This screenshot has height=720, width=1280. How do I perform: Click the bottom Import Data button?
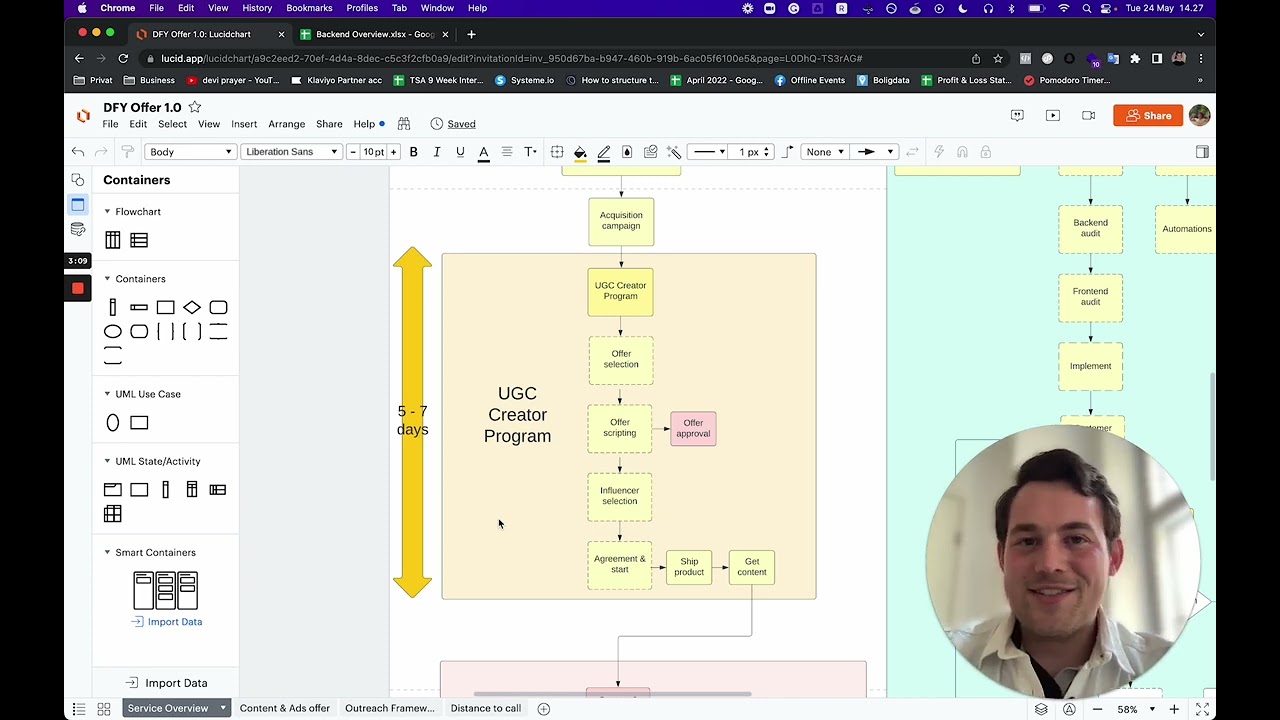[166, 683]
